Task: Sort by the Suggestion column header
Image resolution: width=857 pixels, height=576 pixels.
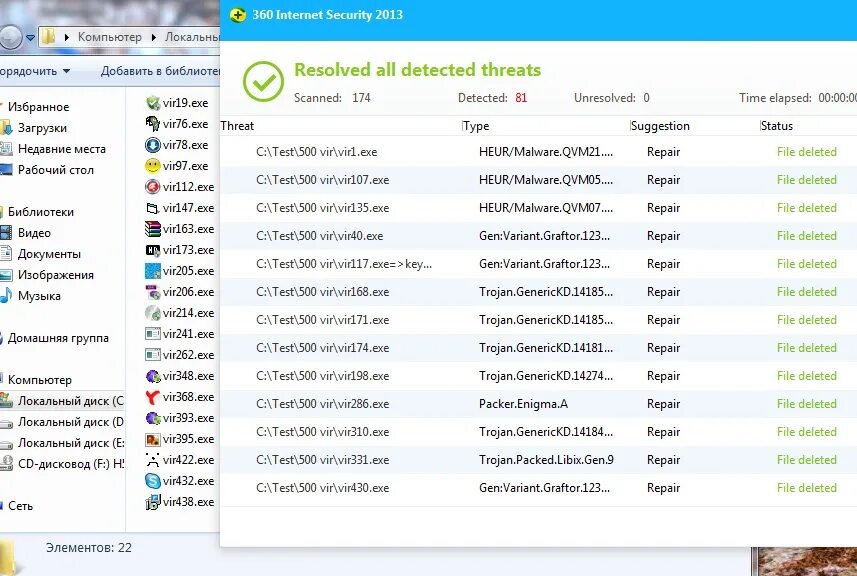Action: point(660,126)
